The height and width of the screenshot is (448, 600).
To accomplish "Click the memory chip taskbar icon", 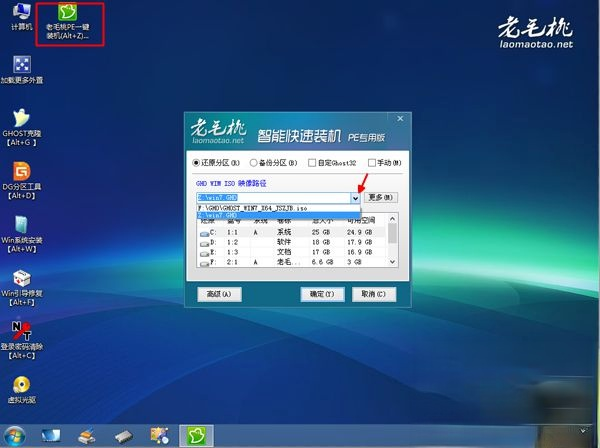I will pyautogui.click(x=124, y=436).
